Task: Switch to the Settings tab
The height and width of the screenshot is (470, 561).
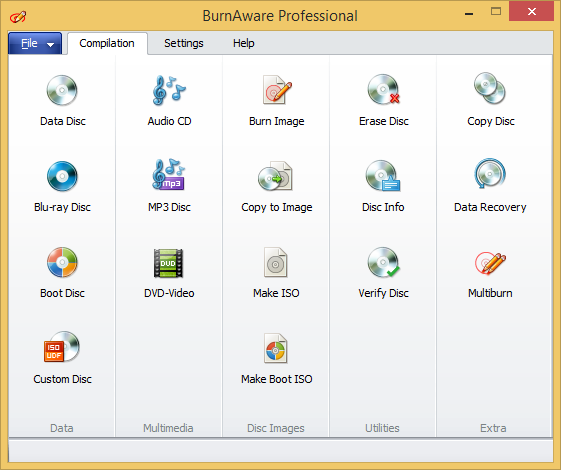Action: click(x=184, y=43)
